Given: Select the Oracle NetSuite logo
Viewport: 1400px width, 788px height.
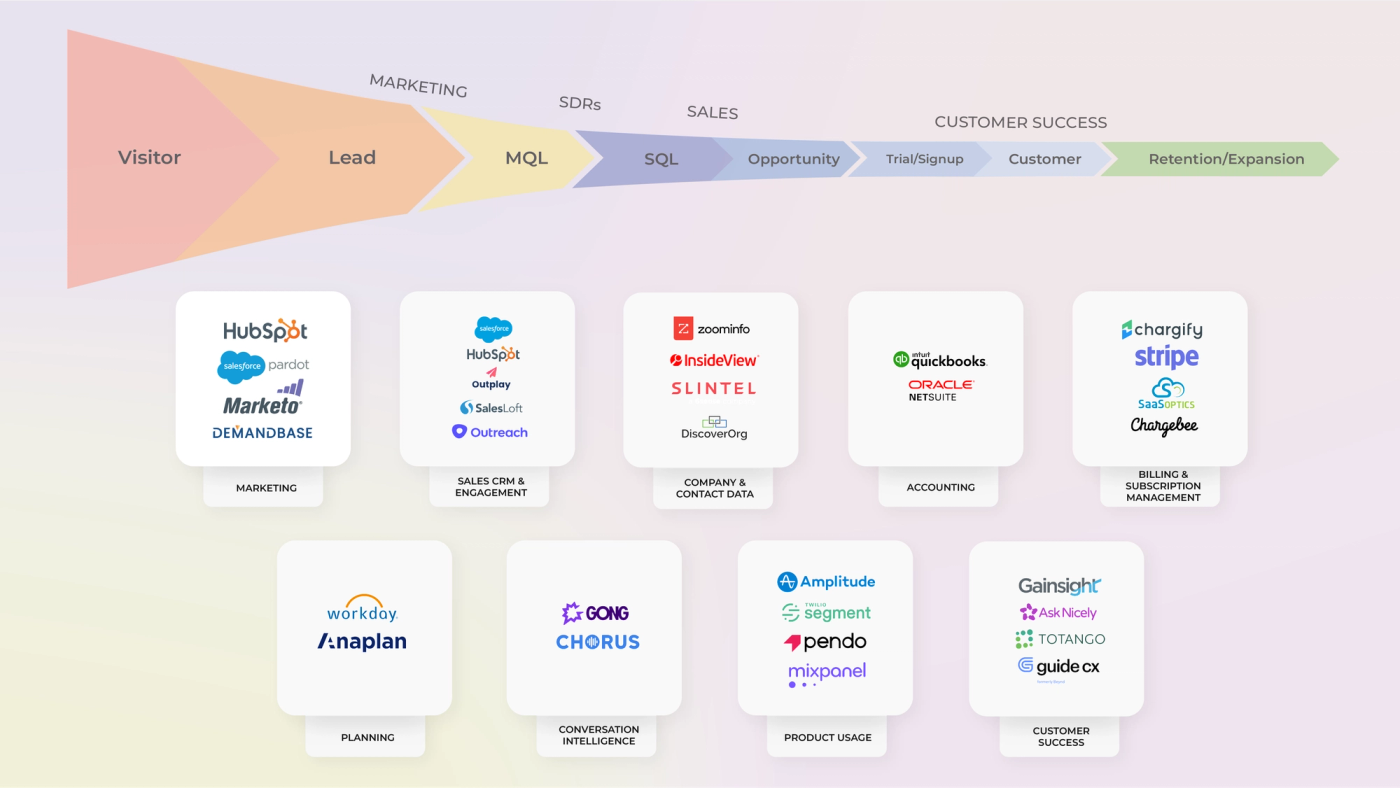Looking at the screenshot, I should (941, 390).
